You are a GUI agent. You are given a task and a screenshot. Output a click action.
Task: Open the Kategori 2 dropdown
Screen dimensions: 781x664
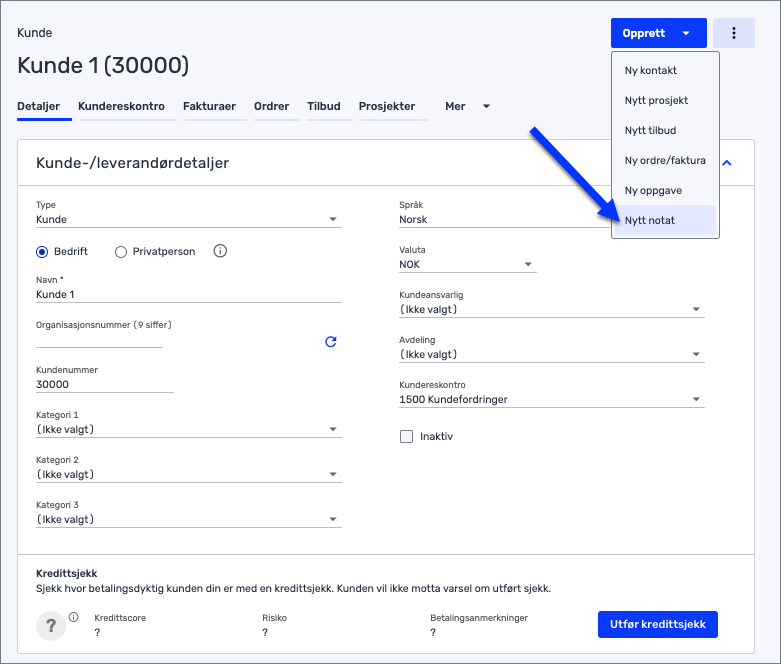coord(189,474)
